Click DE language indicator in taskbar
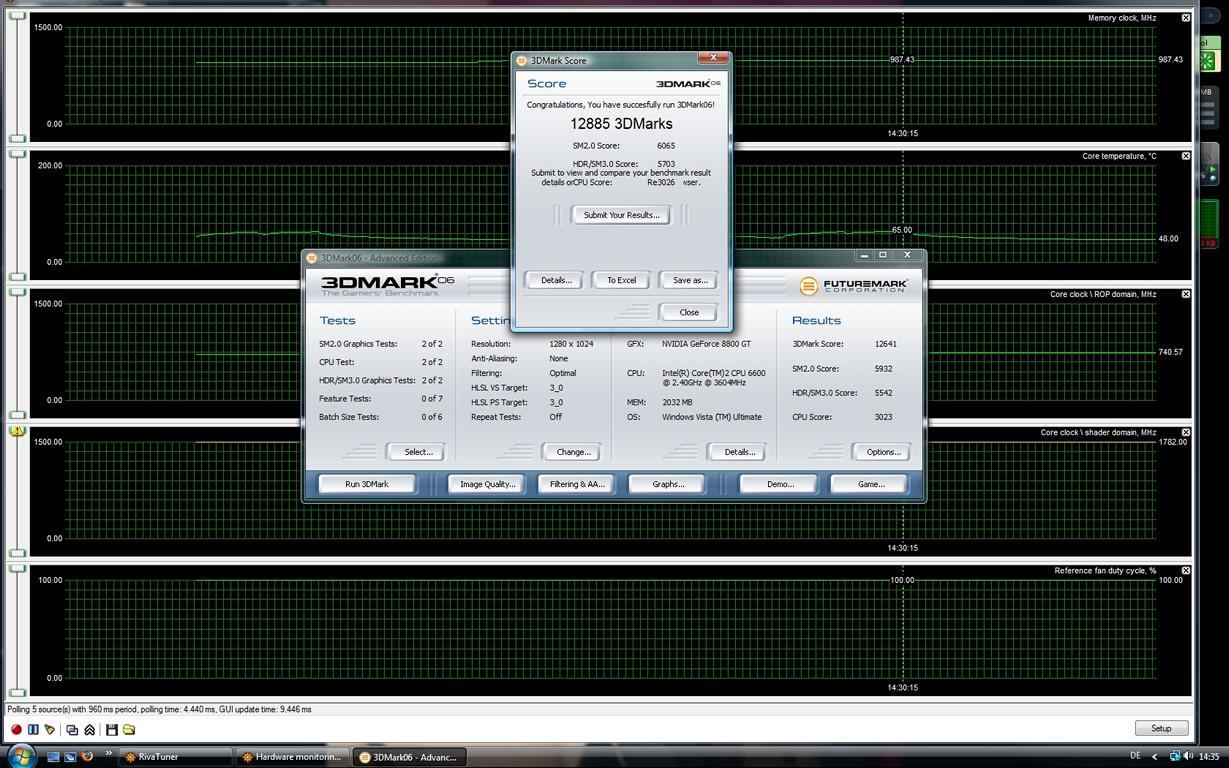 [1135, 756]
